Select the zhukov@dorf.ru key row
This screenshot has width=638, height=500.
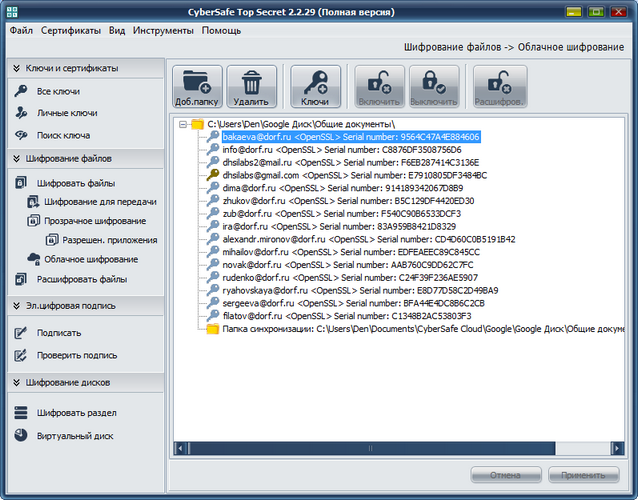[x=348, y=201]
